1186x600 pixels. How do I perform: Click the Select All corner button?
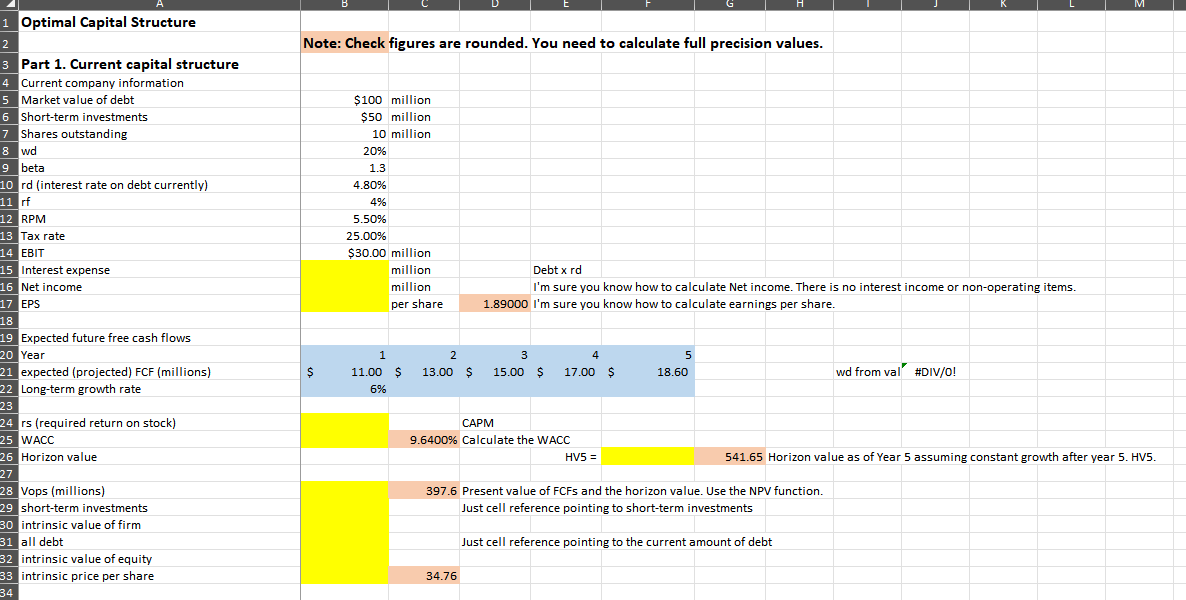[x=7, y=5]
